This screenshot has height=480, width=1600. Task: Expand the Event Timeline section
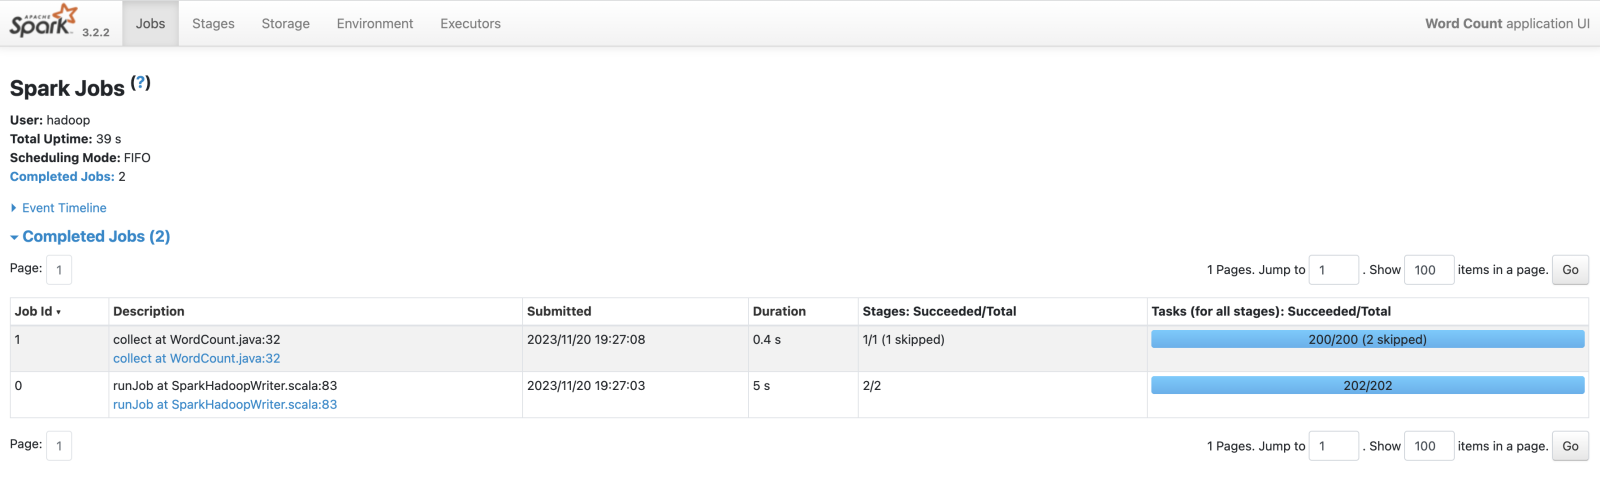(64, 208)
